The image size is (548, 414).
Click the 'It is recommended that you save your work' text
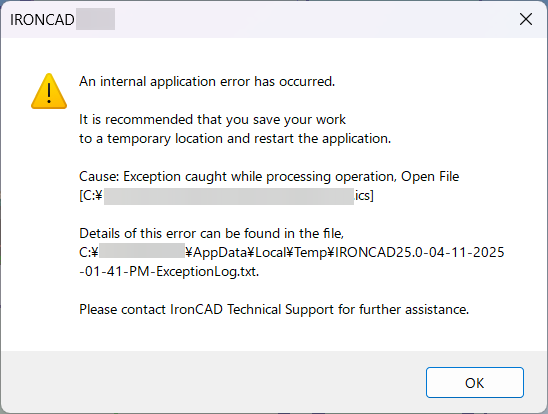click(212, 119)
